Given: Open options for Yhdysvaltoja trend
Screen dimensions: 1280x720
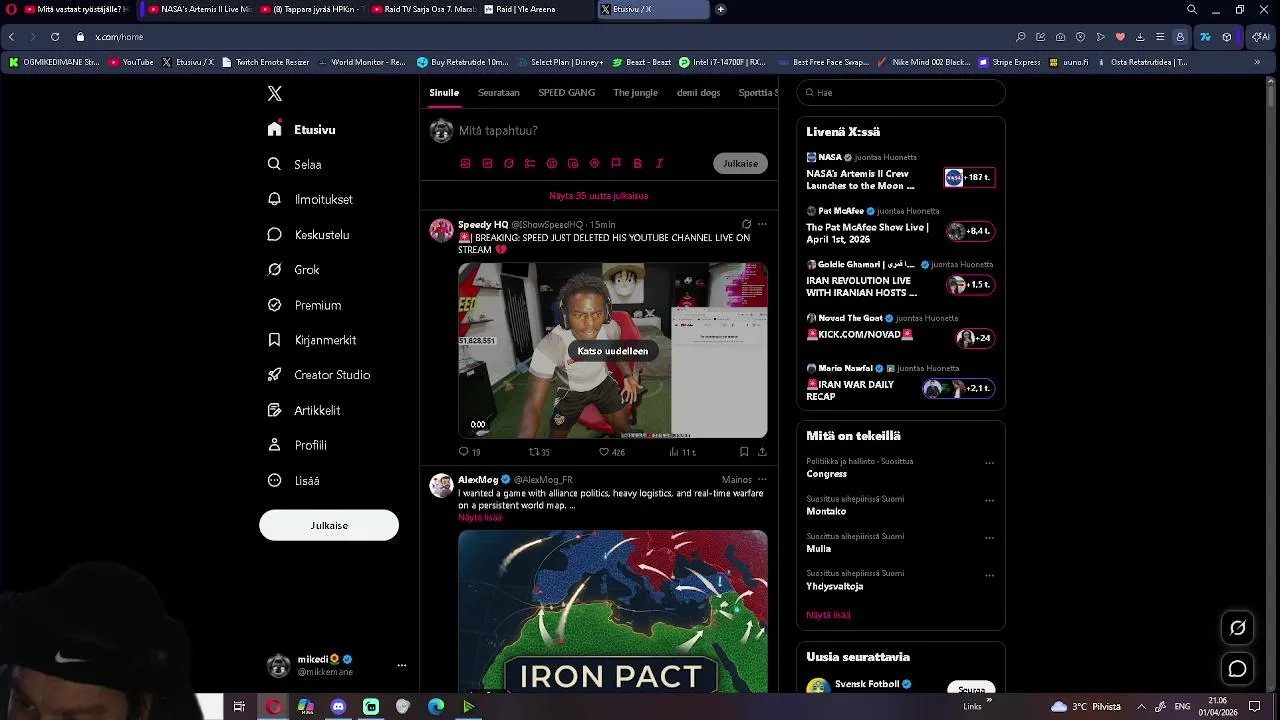Looking at the screenshot, I should (x=989, y=575).
